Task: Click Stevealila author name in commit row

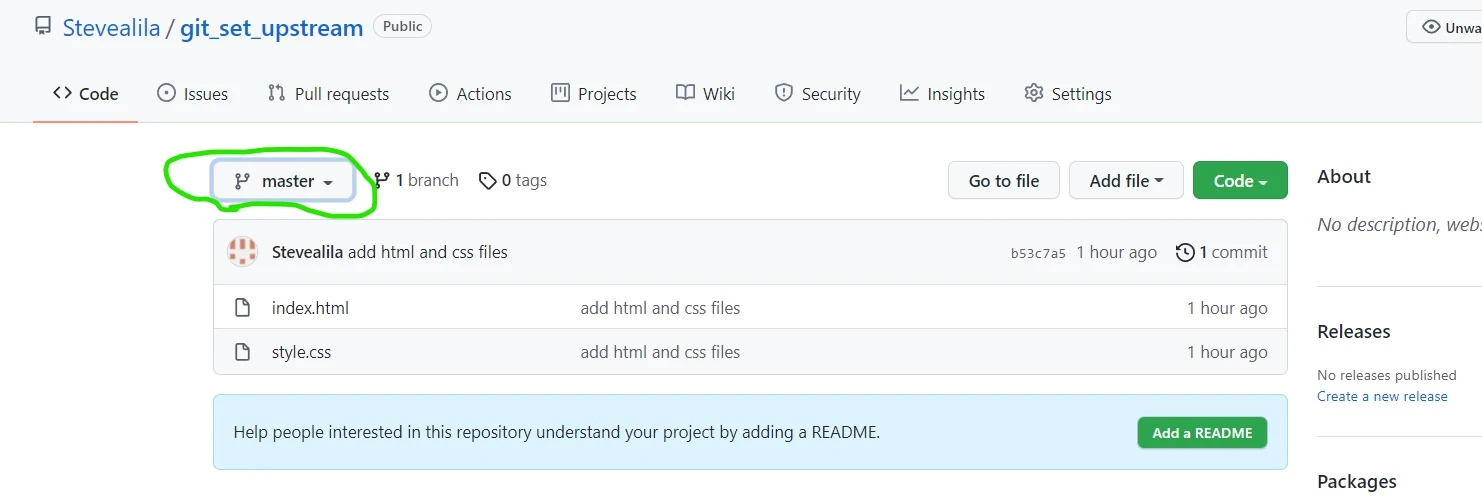Action: coord(307,252)
